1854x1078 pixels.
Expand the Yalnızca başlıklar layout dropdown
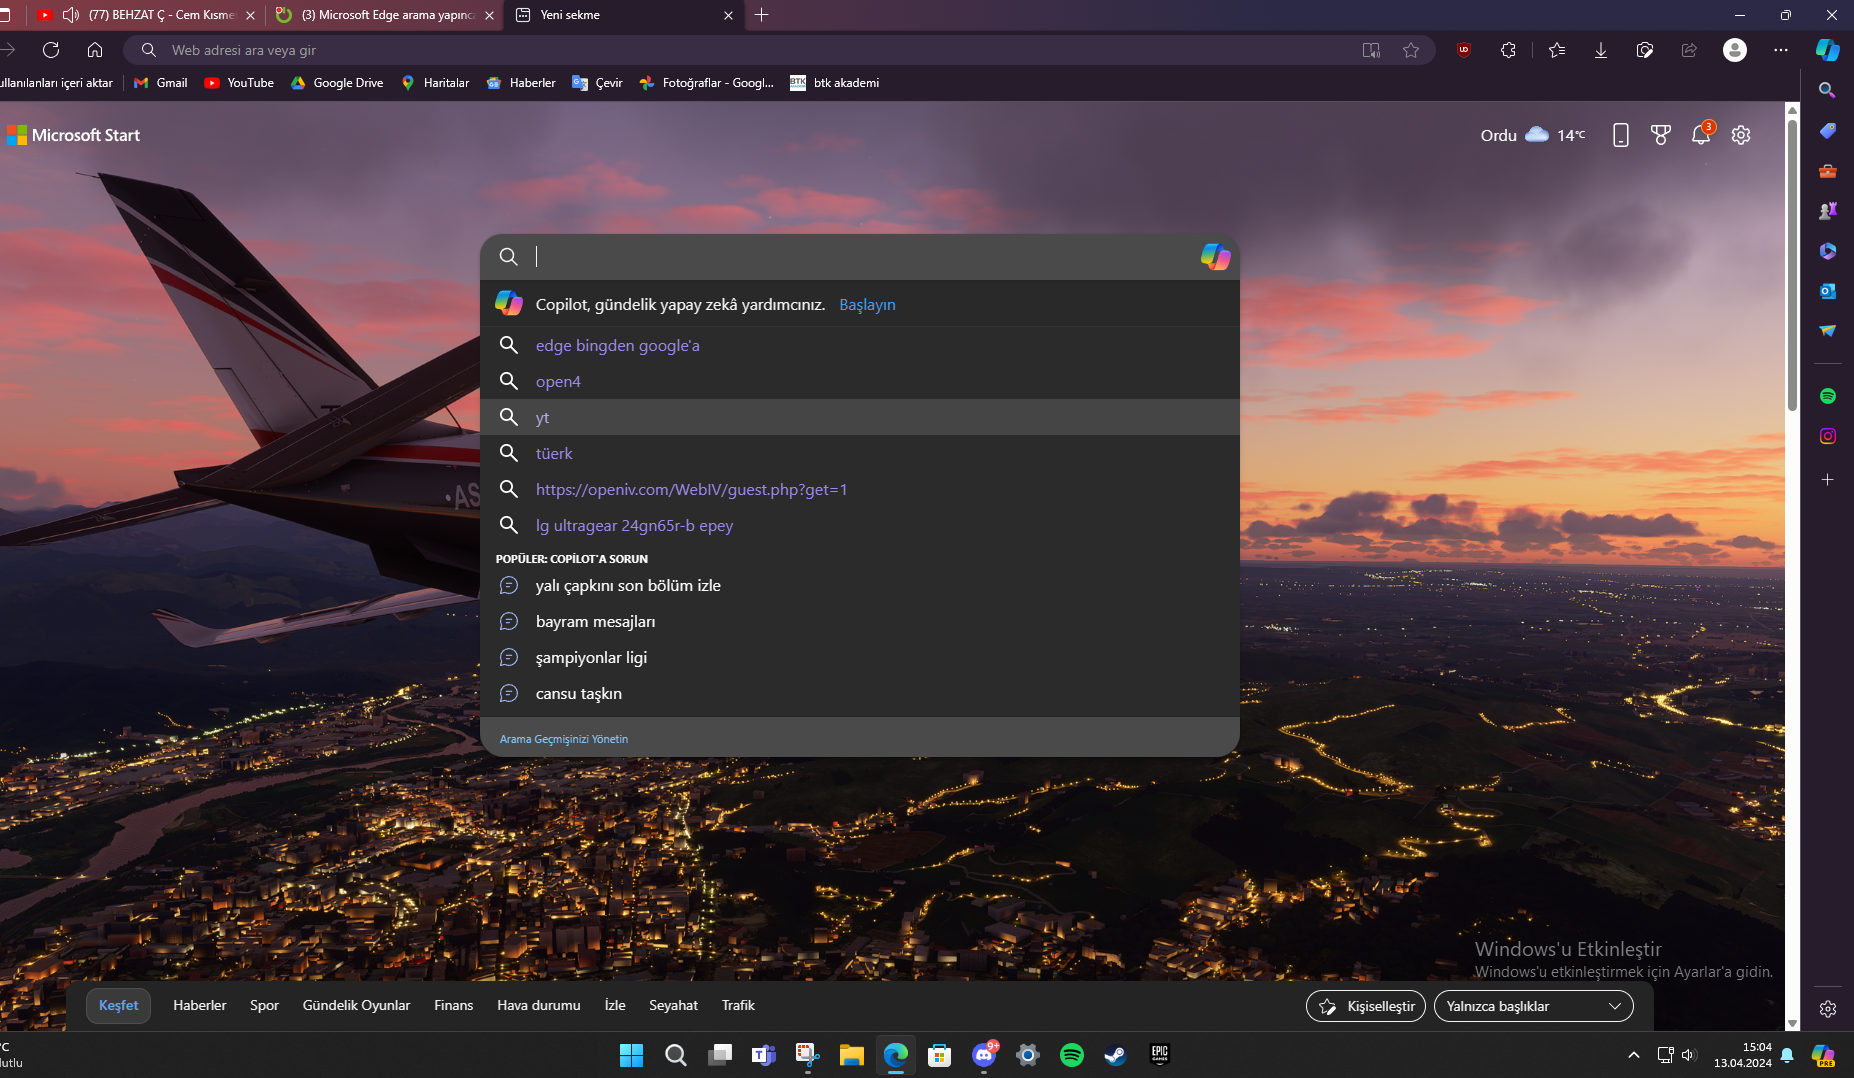(1534, 1006)
